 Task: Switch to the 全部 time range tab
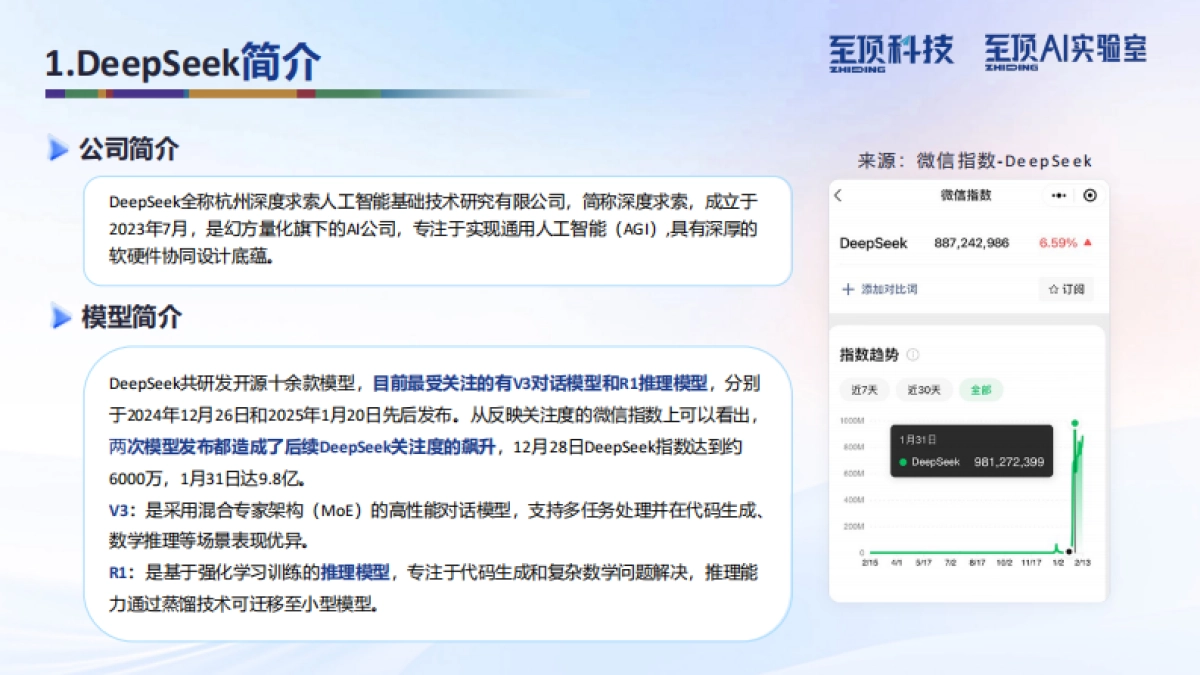click(x=981, y=390)
